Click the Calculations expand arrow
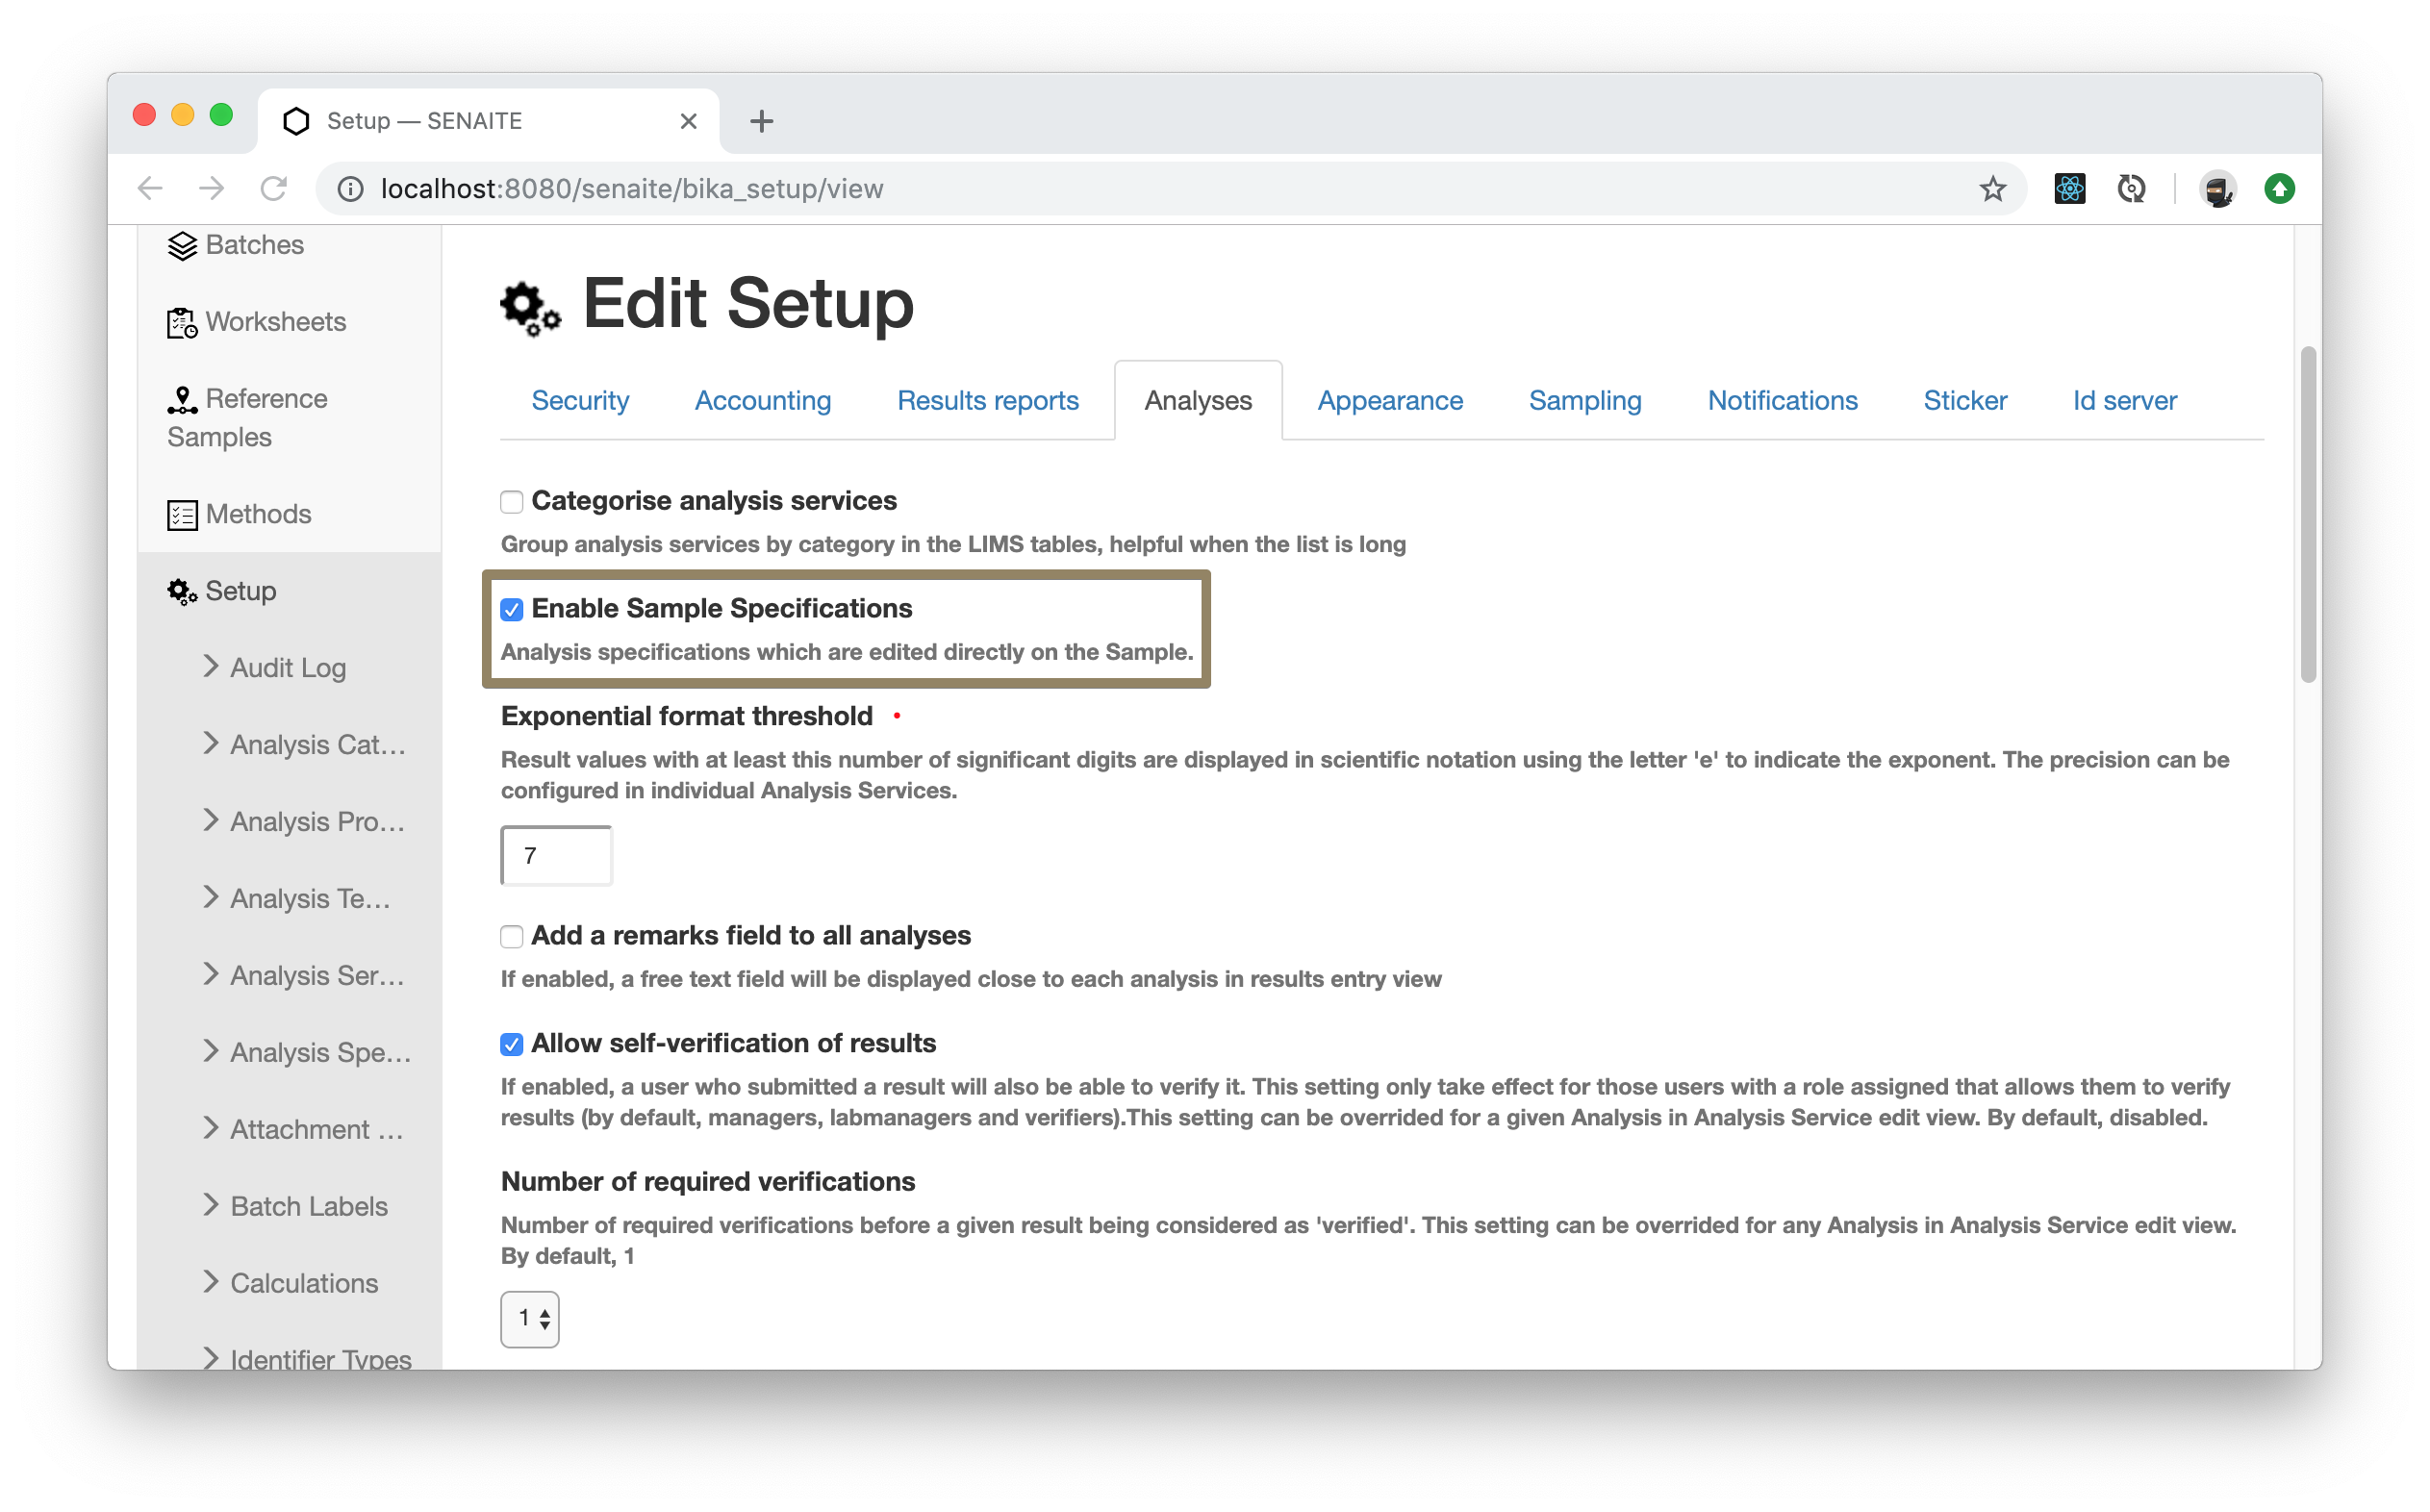This screenshot has width=2430, height=1512. point(209,1282)
